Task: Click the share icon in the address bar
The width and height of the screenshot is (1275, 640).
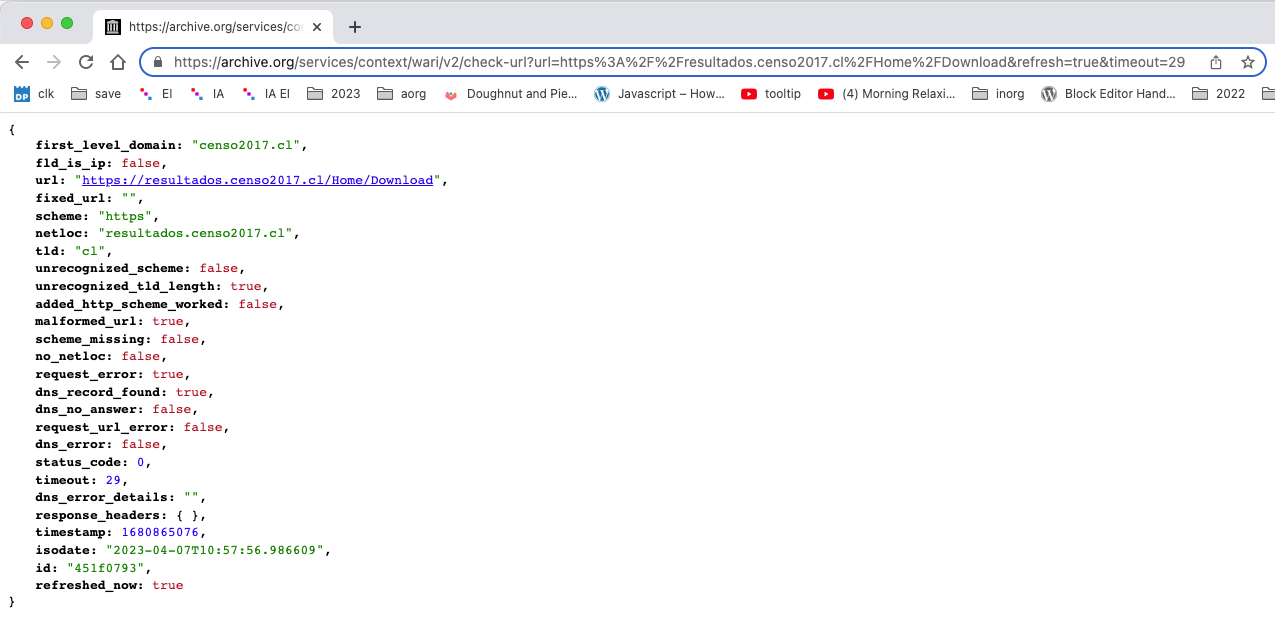Action: coord(1215,61)
